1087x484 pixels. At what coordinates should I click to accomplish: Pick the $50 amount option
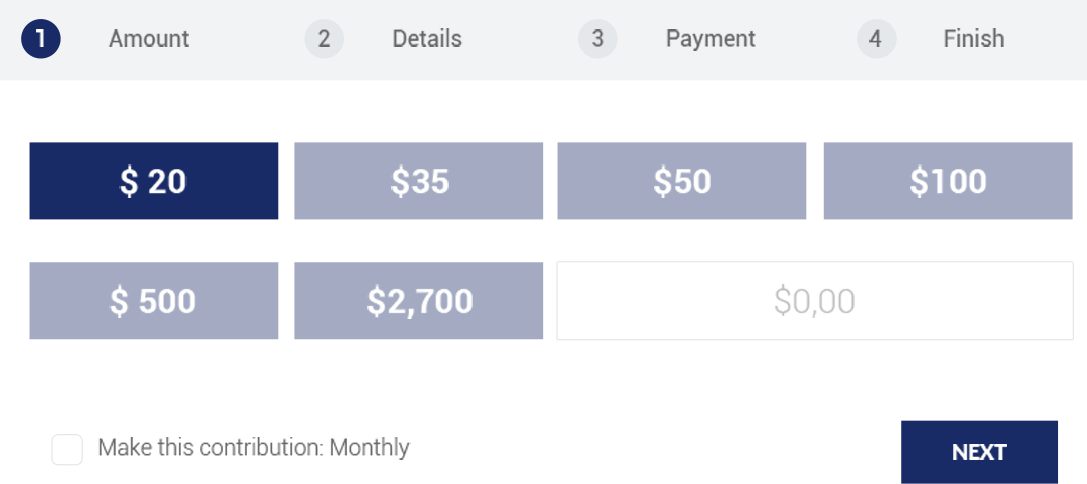click(682, 181)
